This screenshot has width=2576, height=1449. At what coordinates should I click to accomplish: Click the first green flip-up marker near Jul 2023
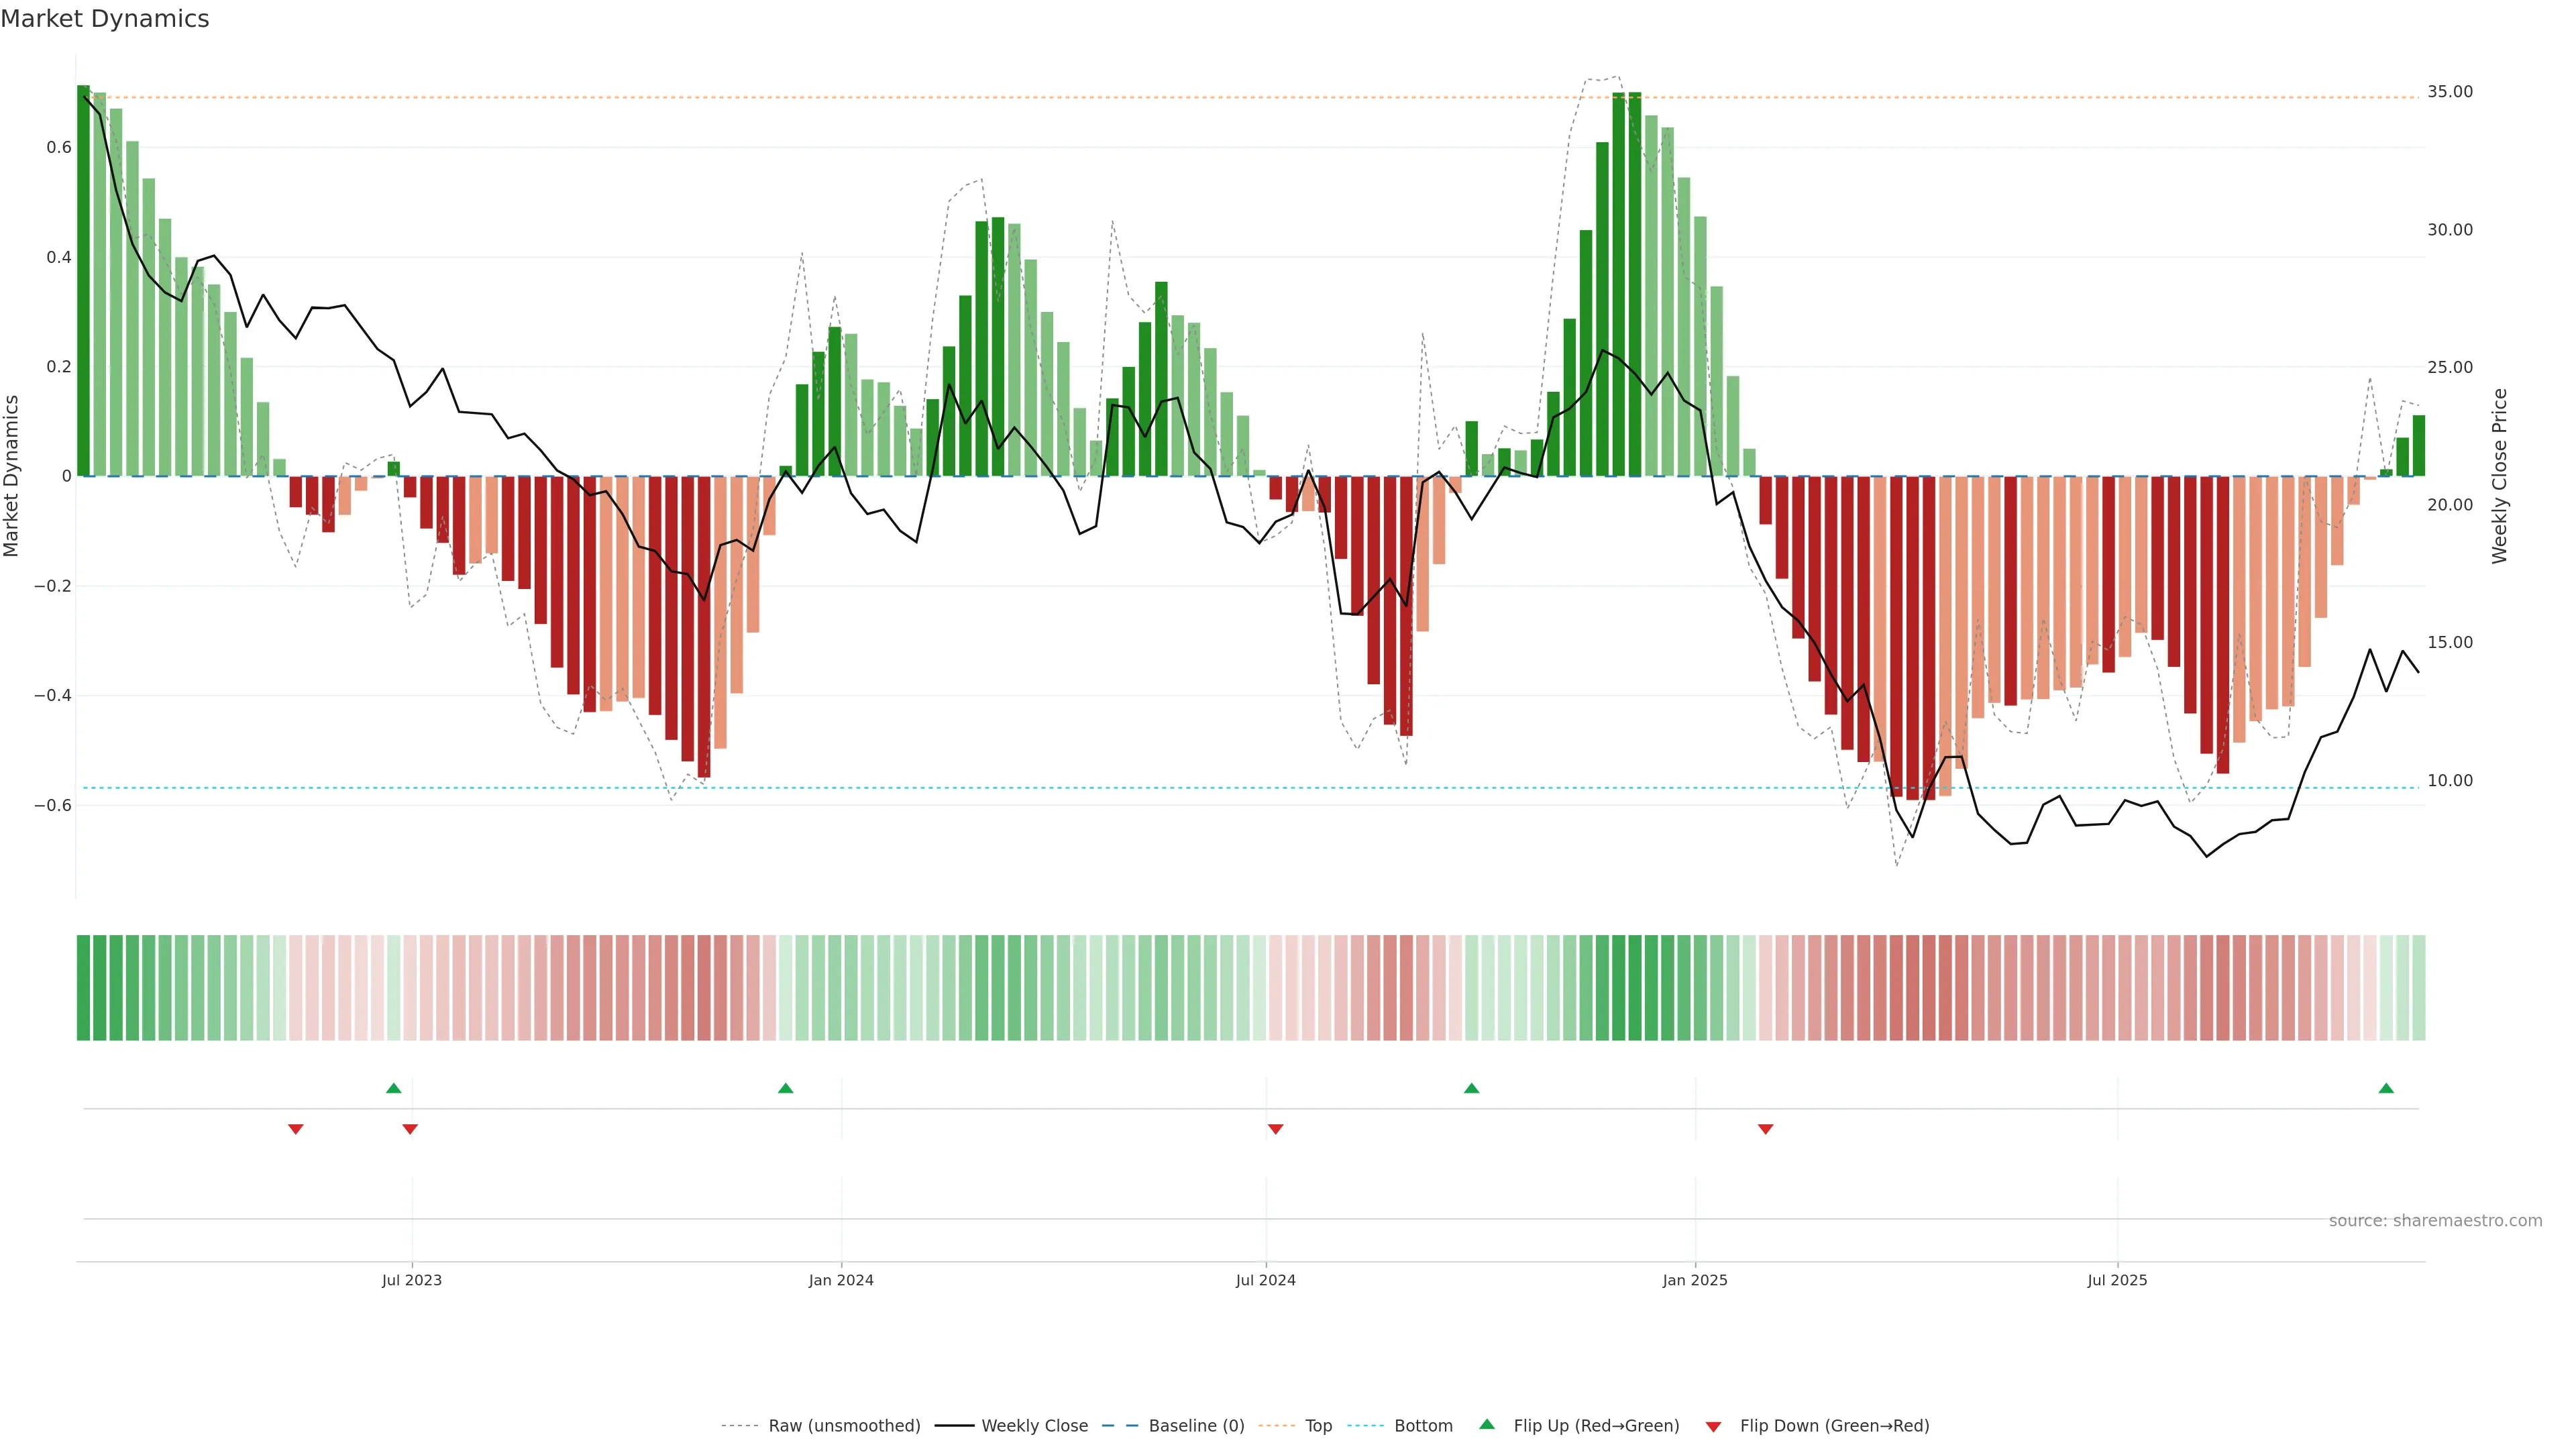pyautogui.click(x=393, y=1088)
